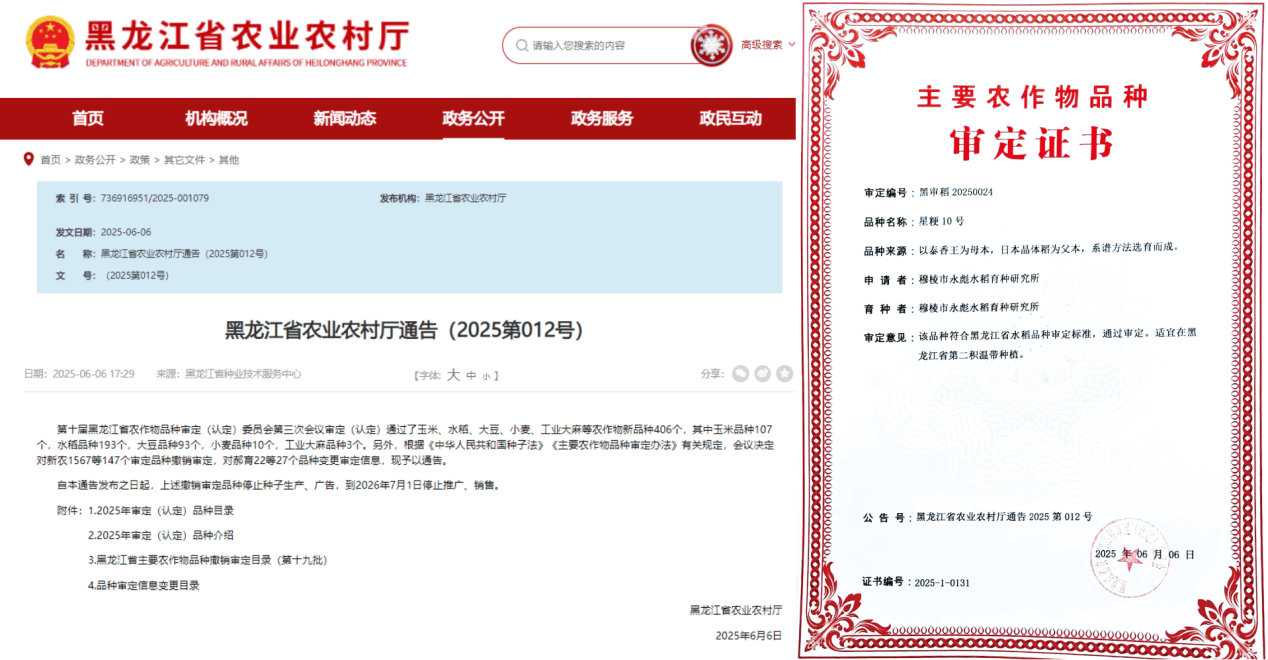This screenshot has width=1268, height=660.
Task: Click the 审定证书 certificate image
Action: point(1033,330)
